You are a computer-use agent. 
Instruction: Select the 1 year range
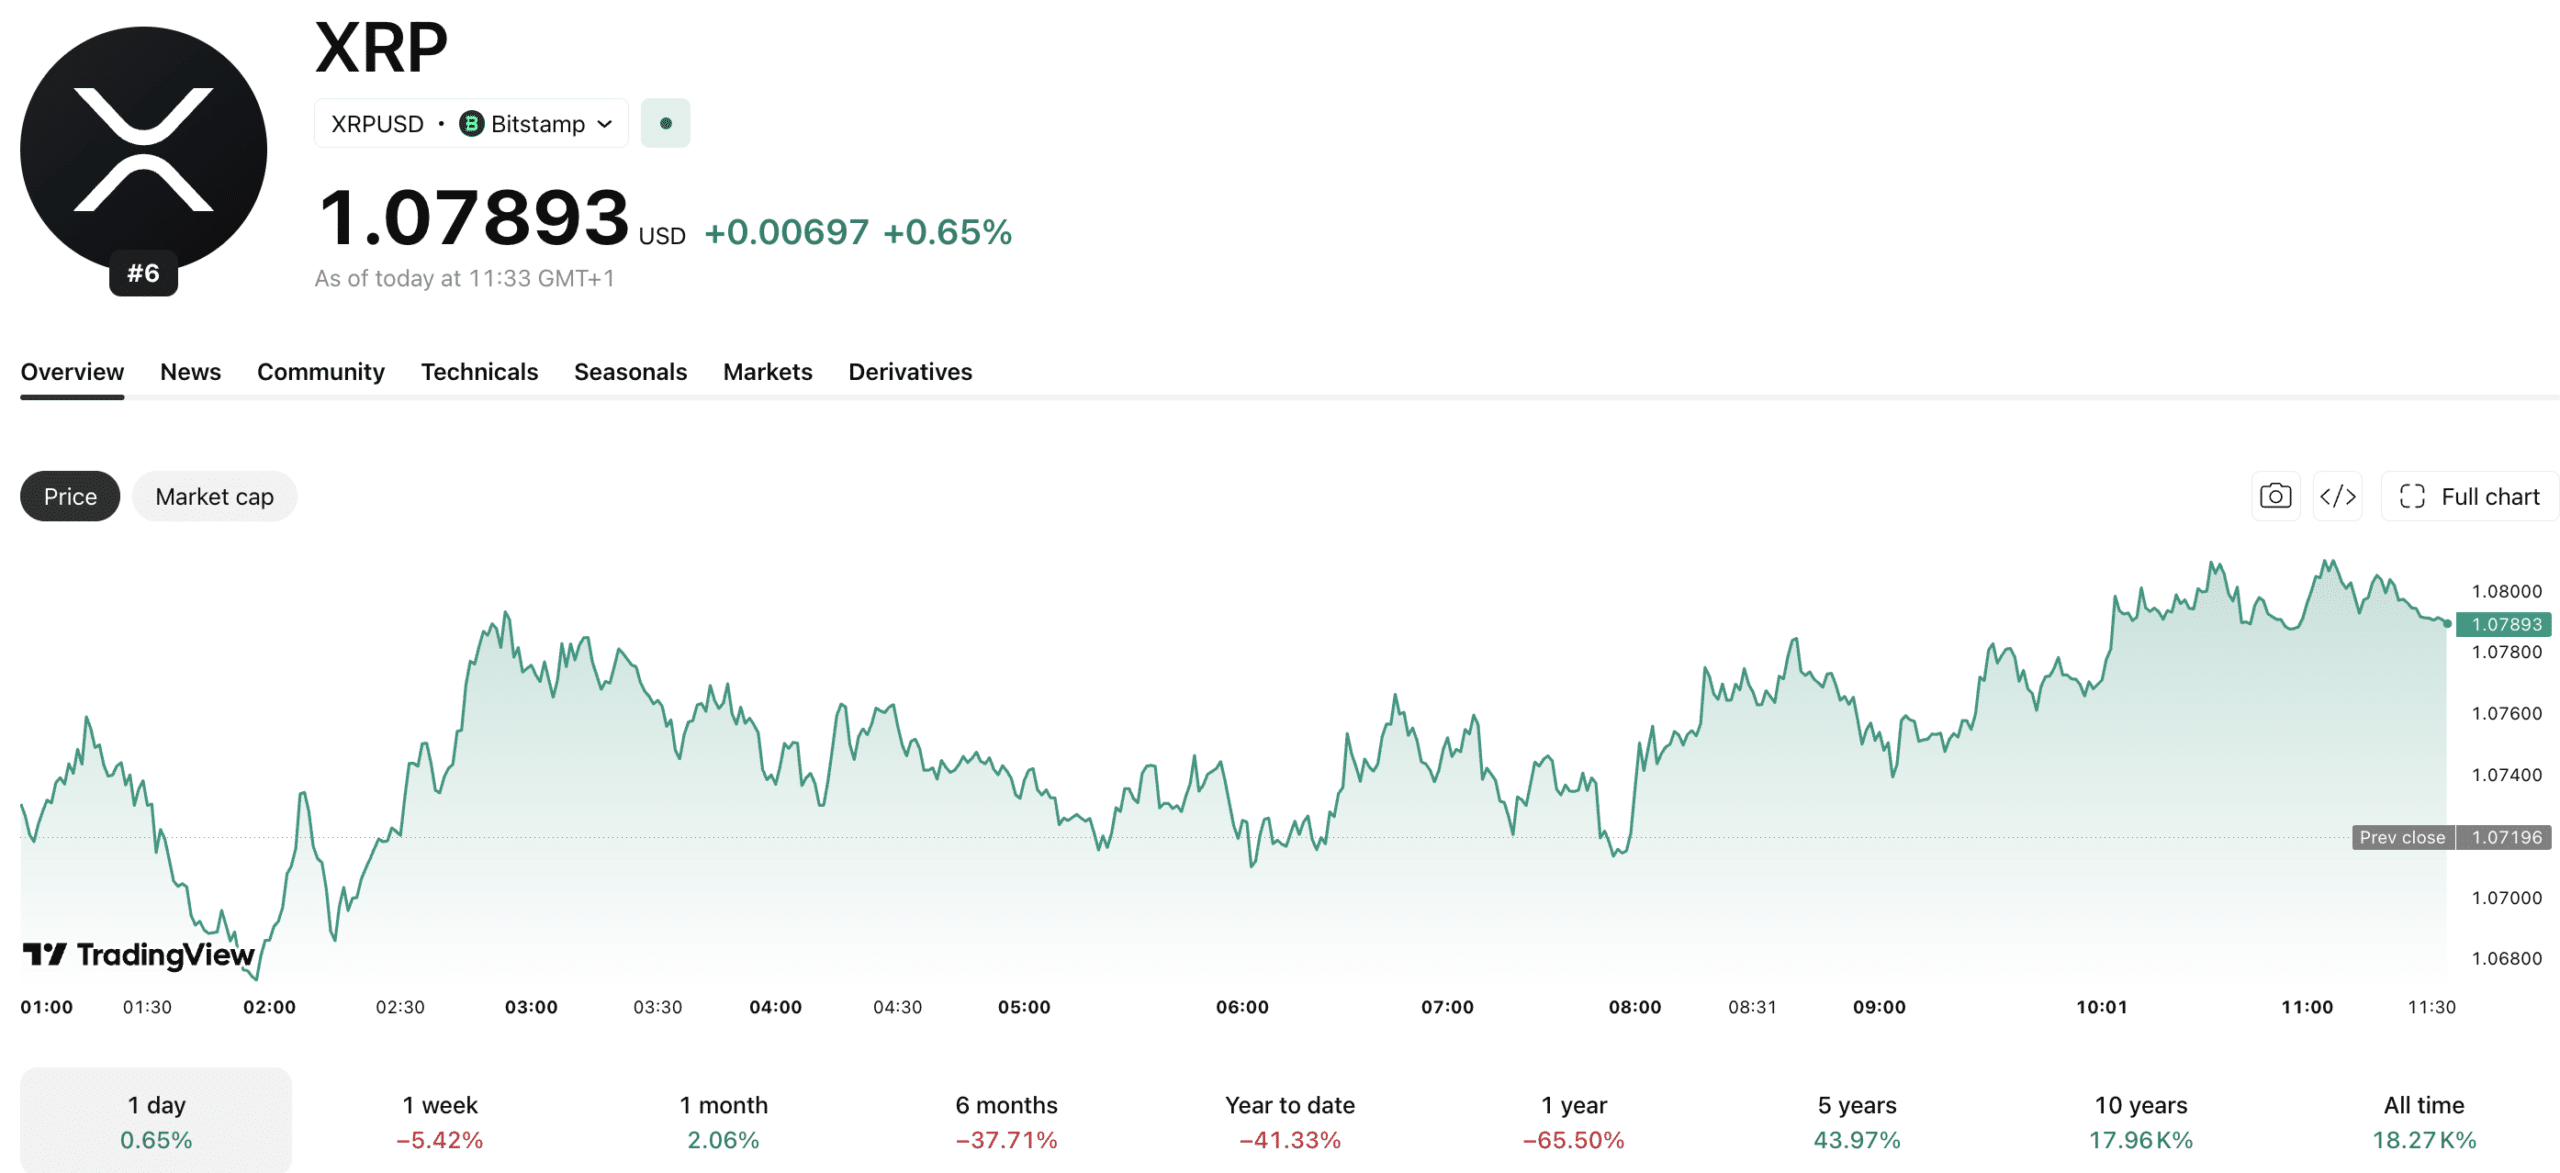[1573, 1121]
